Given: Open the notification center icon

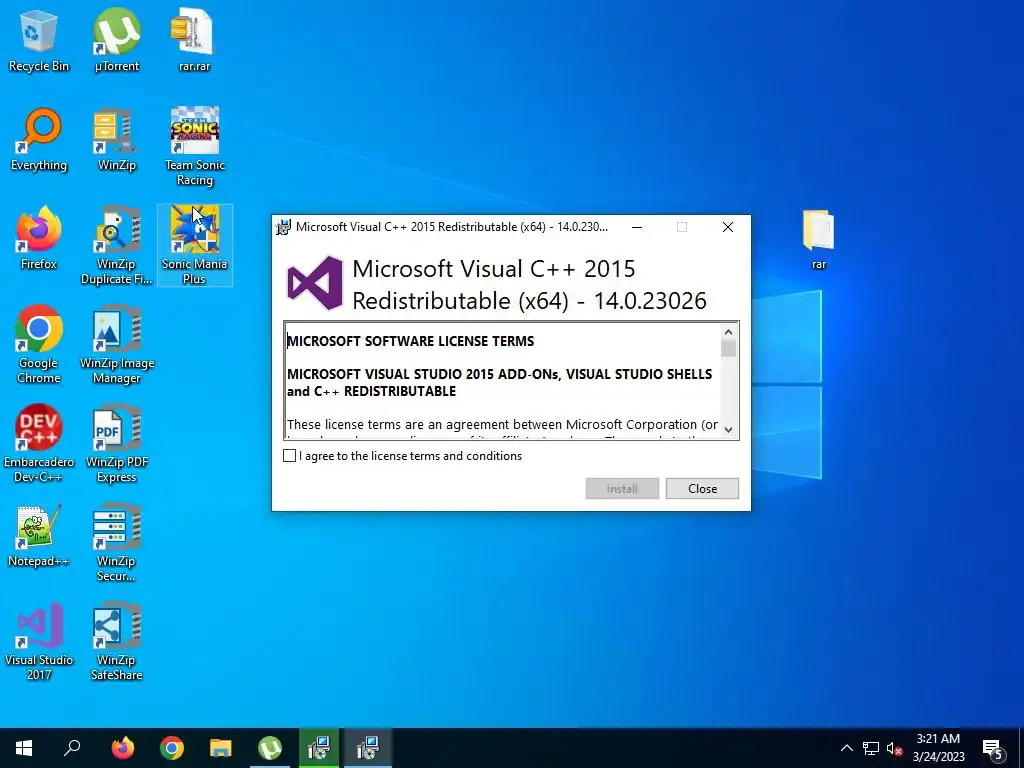Looking at the screenshot, I should click(993, 749).
